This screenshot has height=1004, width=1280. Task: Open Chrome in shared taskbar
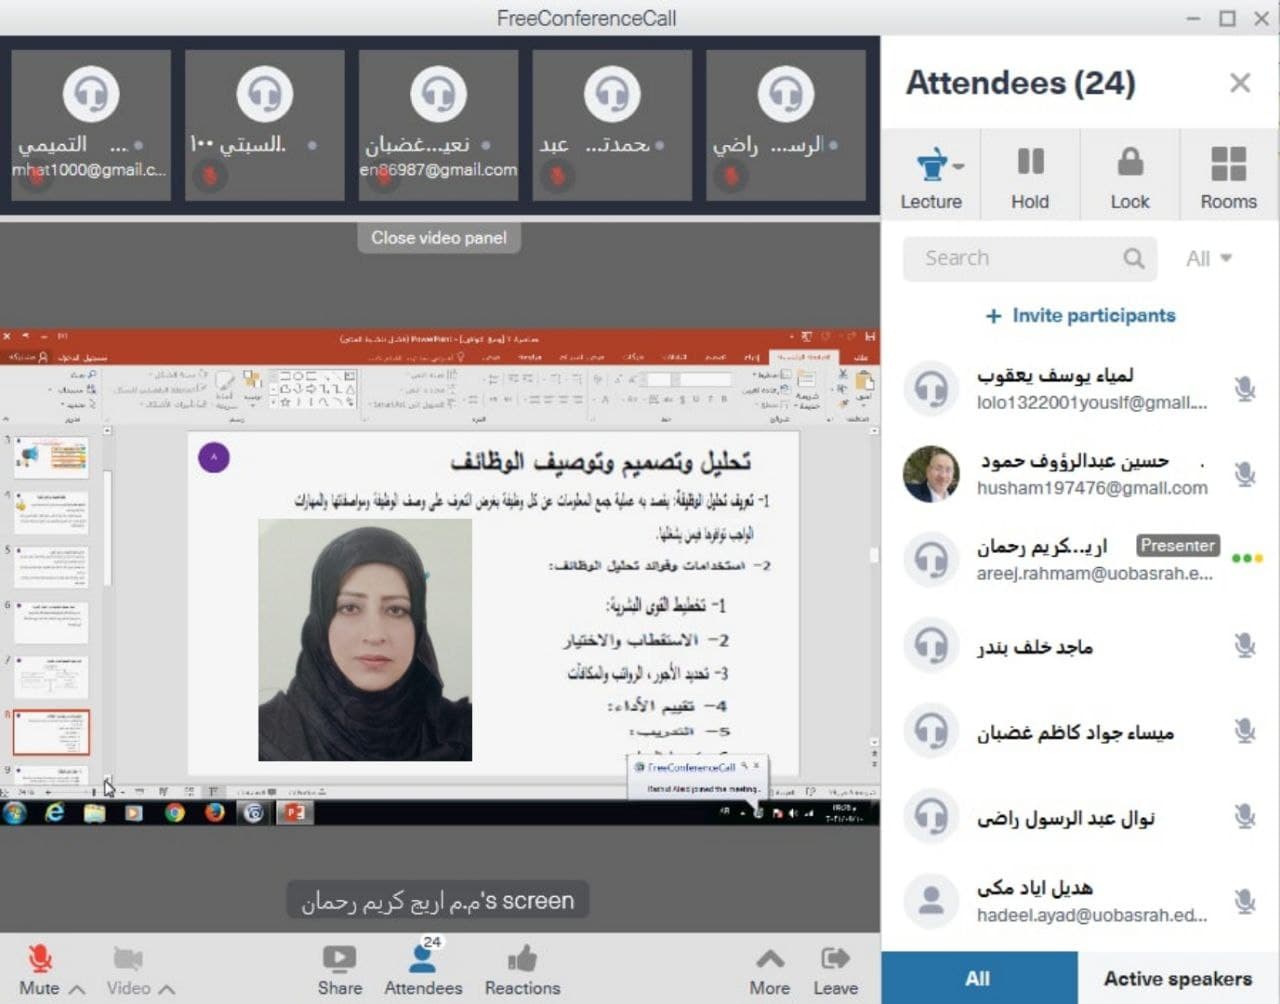tap(174, 812)
